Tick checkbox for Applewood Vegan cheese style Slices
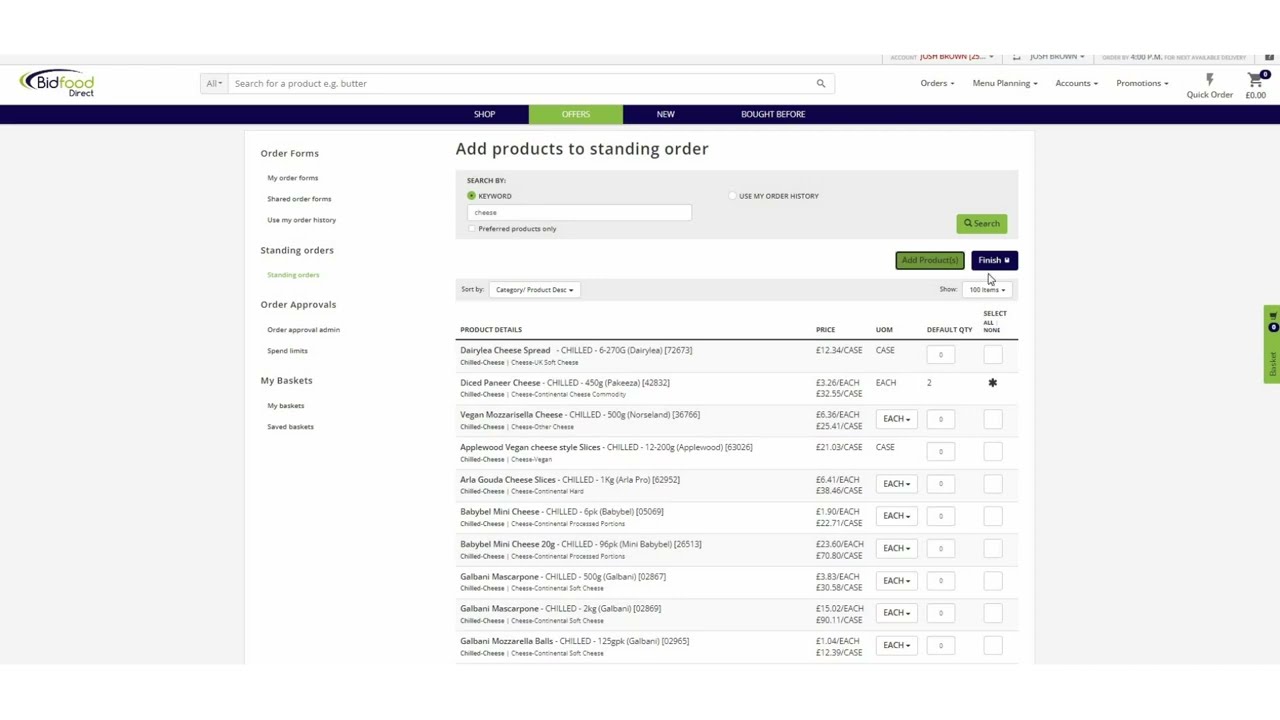This screenshot has width=1280, height=720. (x=992, y=451)
